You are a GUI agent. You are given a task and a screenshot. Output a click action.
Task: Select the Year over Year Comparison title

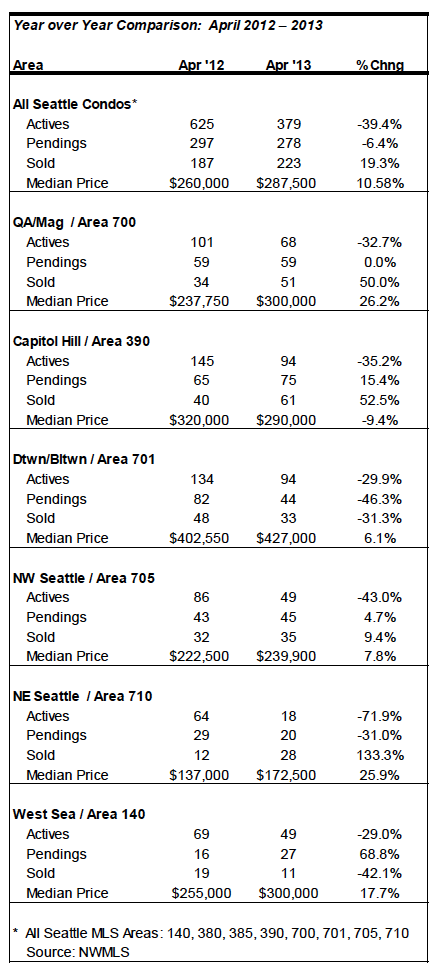[x=168, y=25]
